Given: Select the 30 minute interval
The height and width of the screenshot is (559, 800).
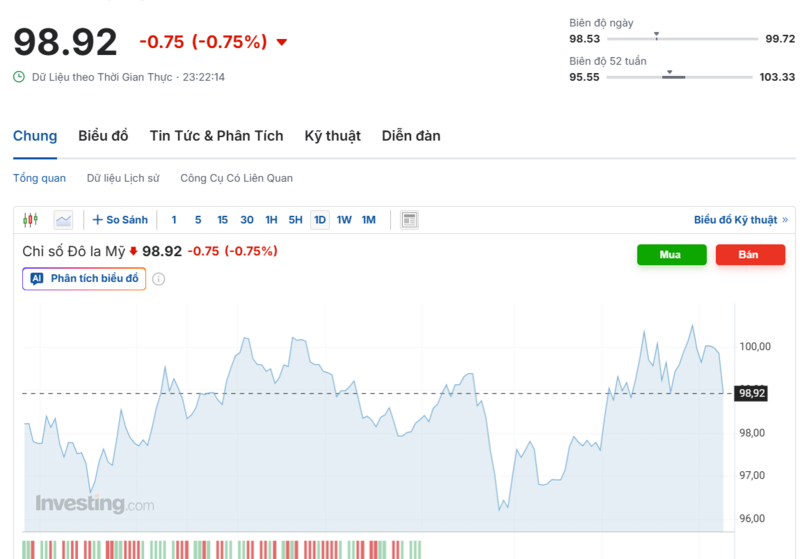Looking at the screenshot, I should pyautogui.click(x=247, y=220).
